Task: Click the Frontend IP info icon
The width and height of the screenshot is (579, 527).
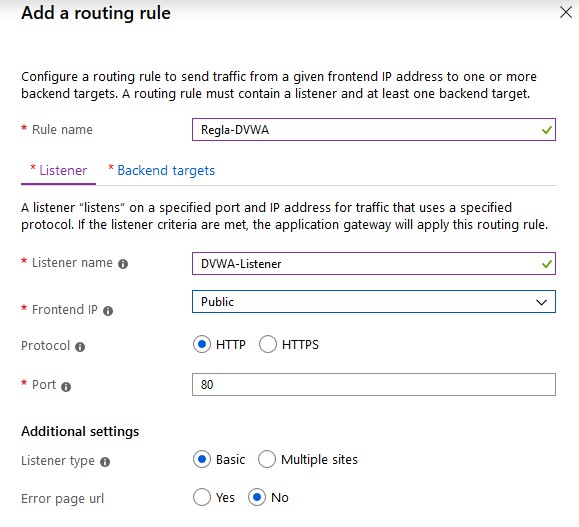Action: [x=108, y=311]
